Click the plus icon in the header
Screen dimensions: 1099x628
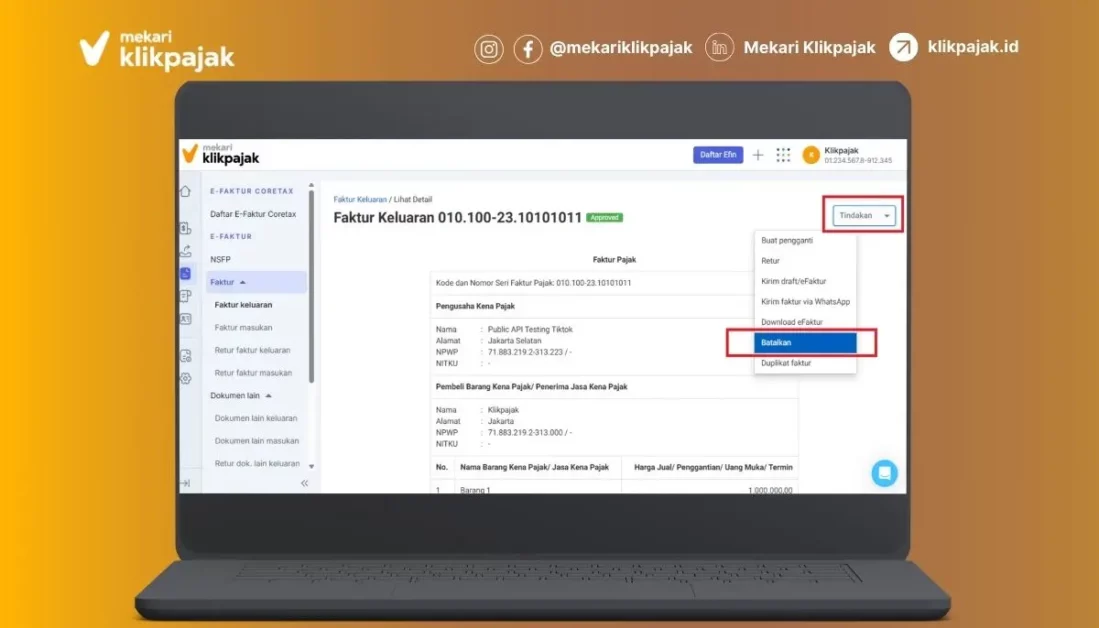click(x=758, y=155)
